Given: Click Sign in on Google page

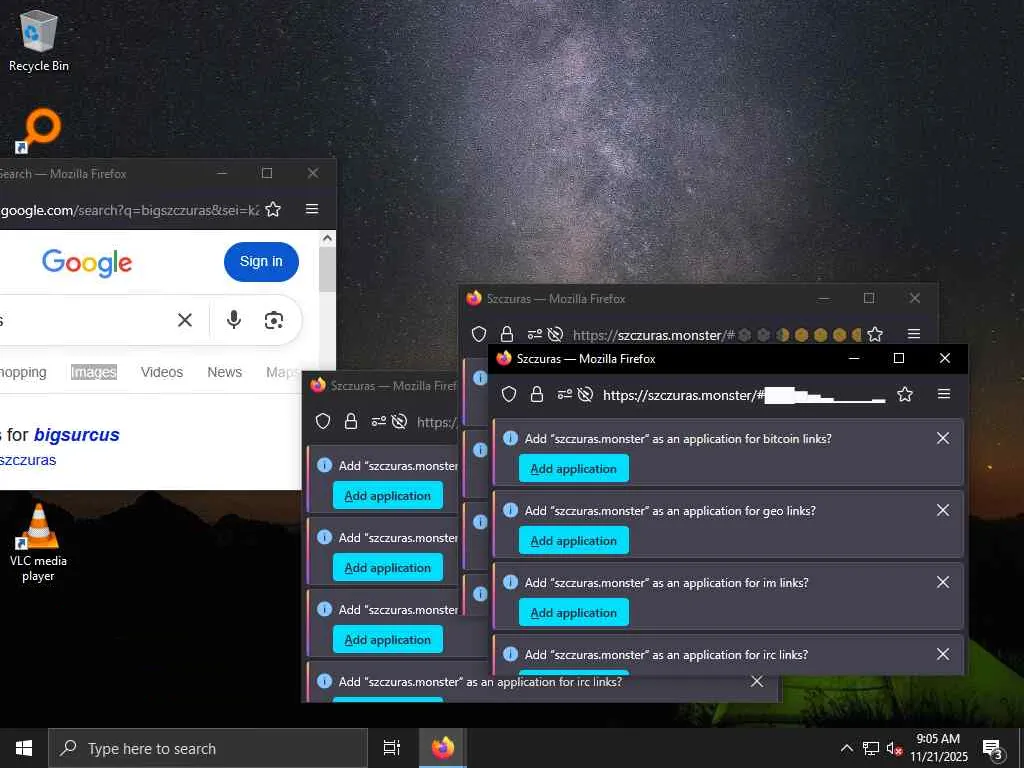Looking at the screenshot, I should [x=261, y=261].
